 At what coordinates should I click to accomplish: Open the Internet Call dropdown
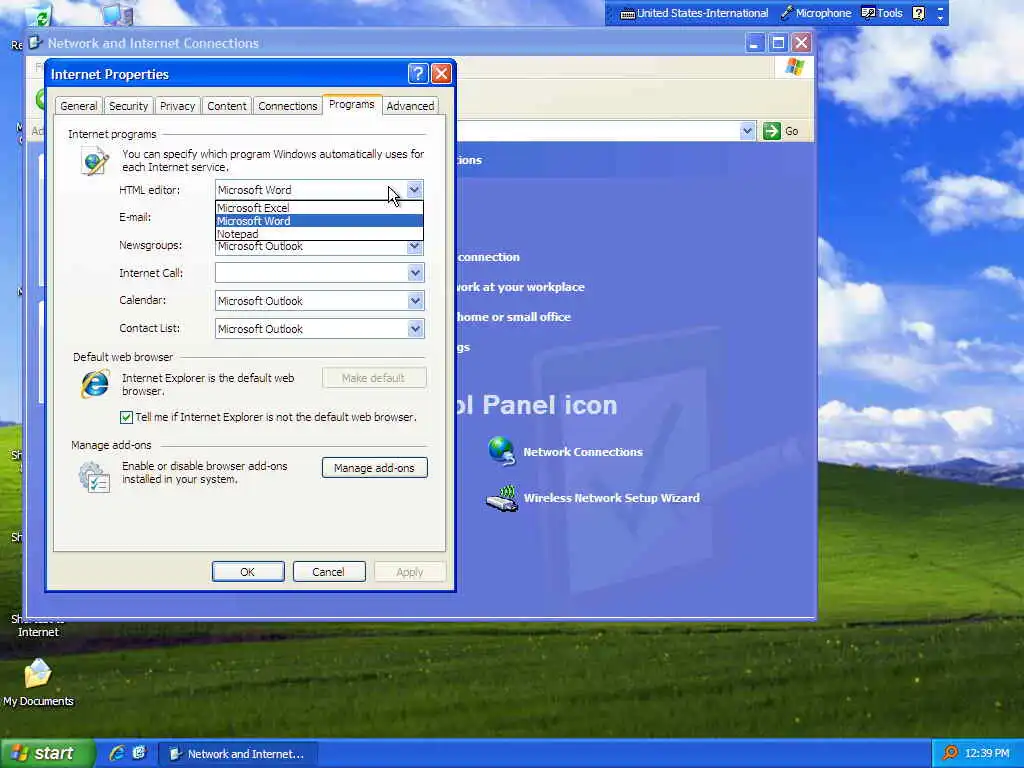415,273
